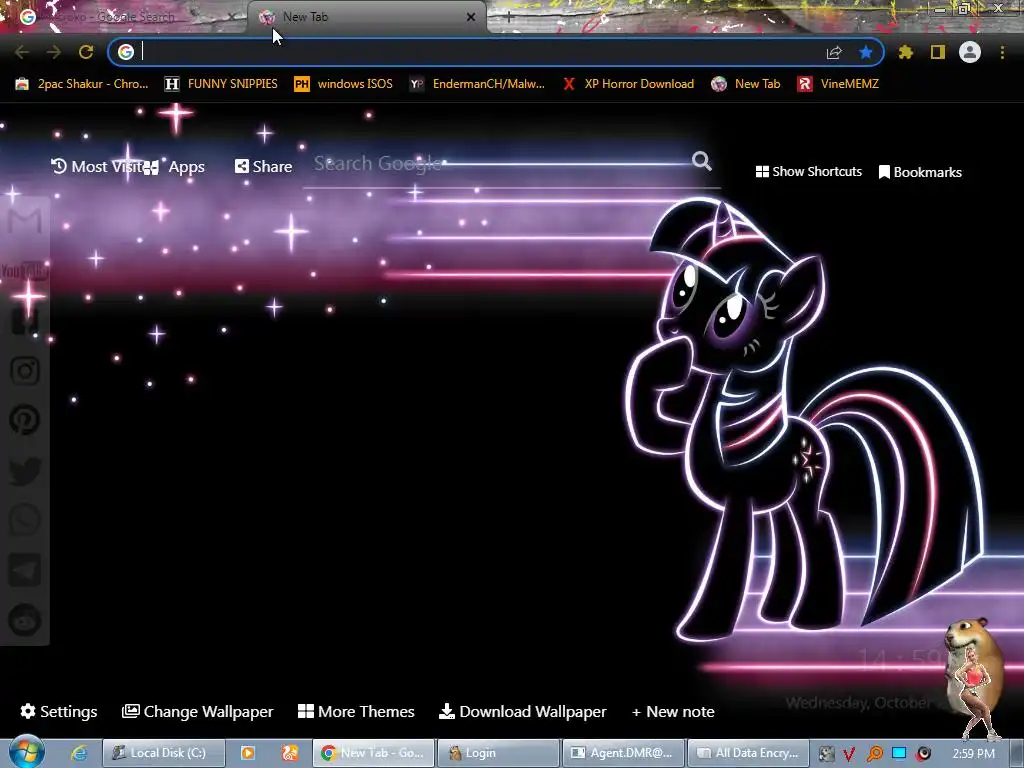Open the Reddit sidebar shortcut
This screenshot has height=768, width=1024.
pyautogui.click(x=25, y=620)
